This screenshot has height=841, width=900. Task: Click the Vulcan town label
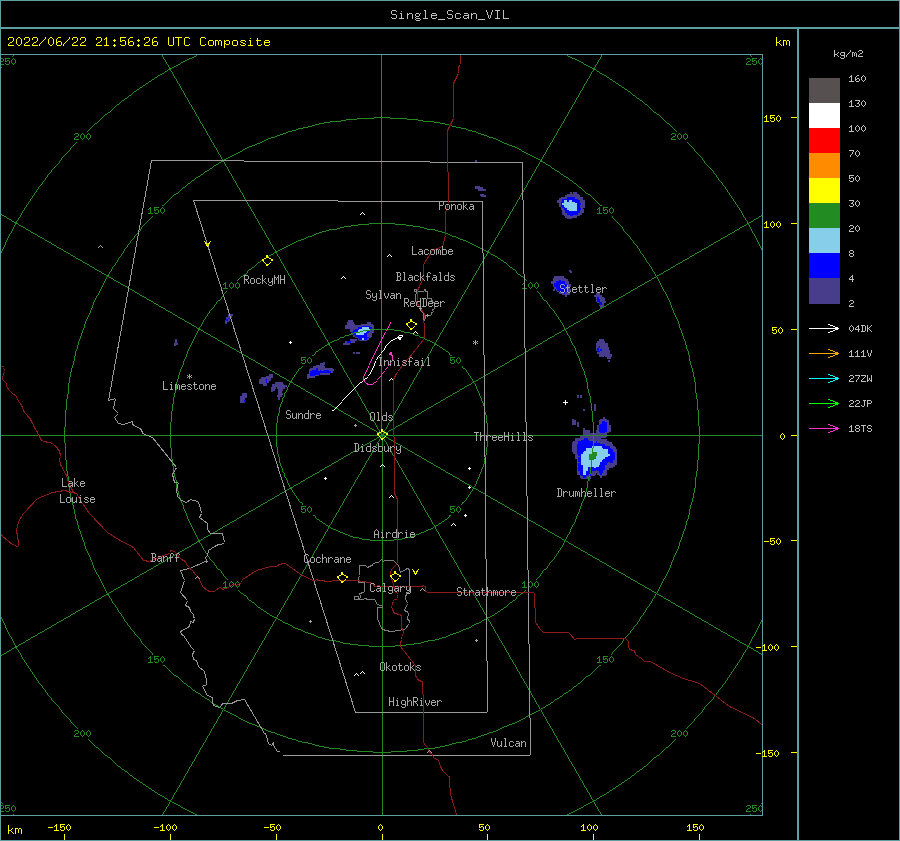click(x=508, y=743)
